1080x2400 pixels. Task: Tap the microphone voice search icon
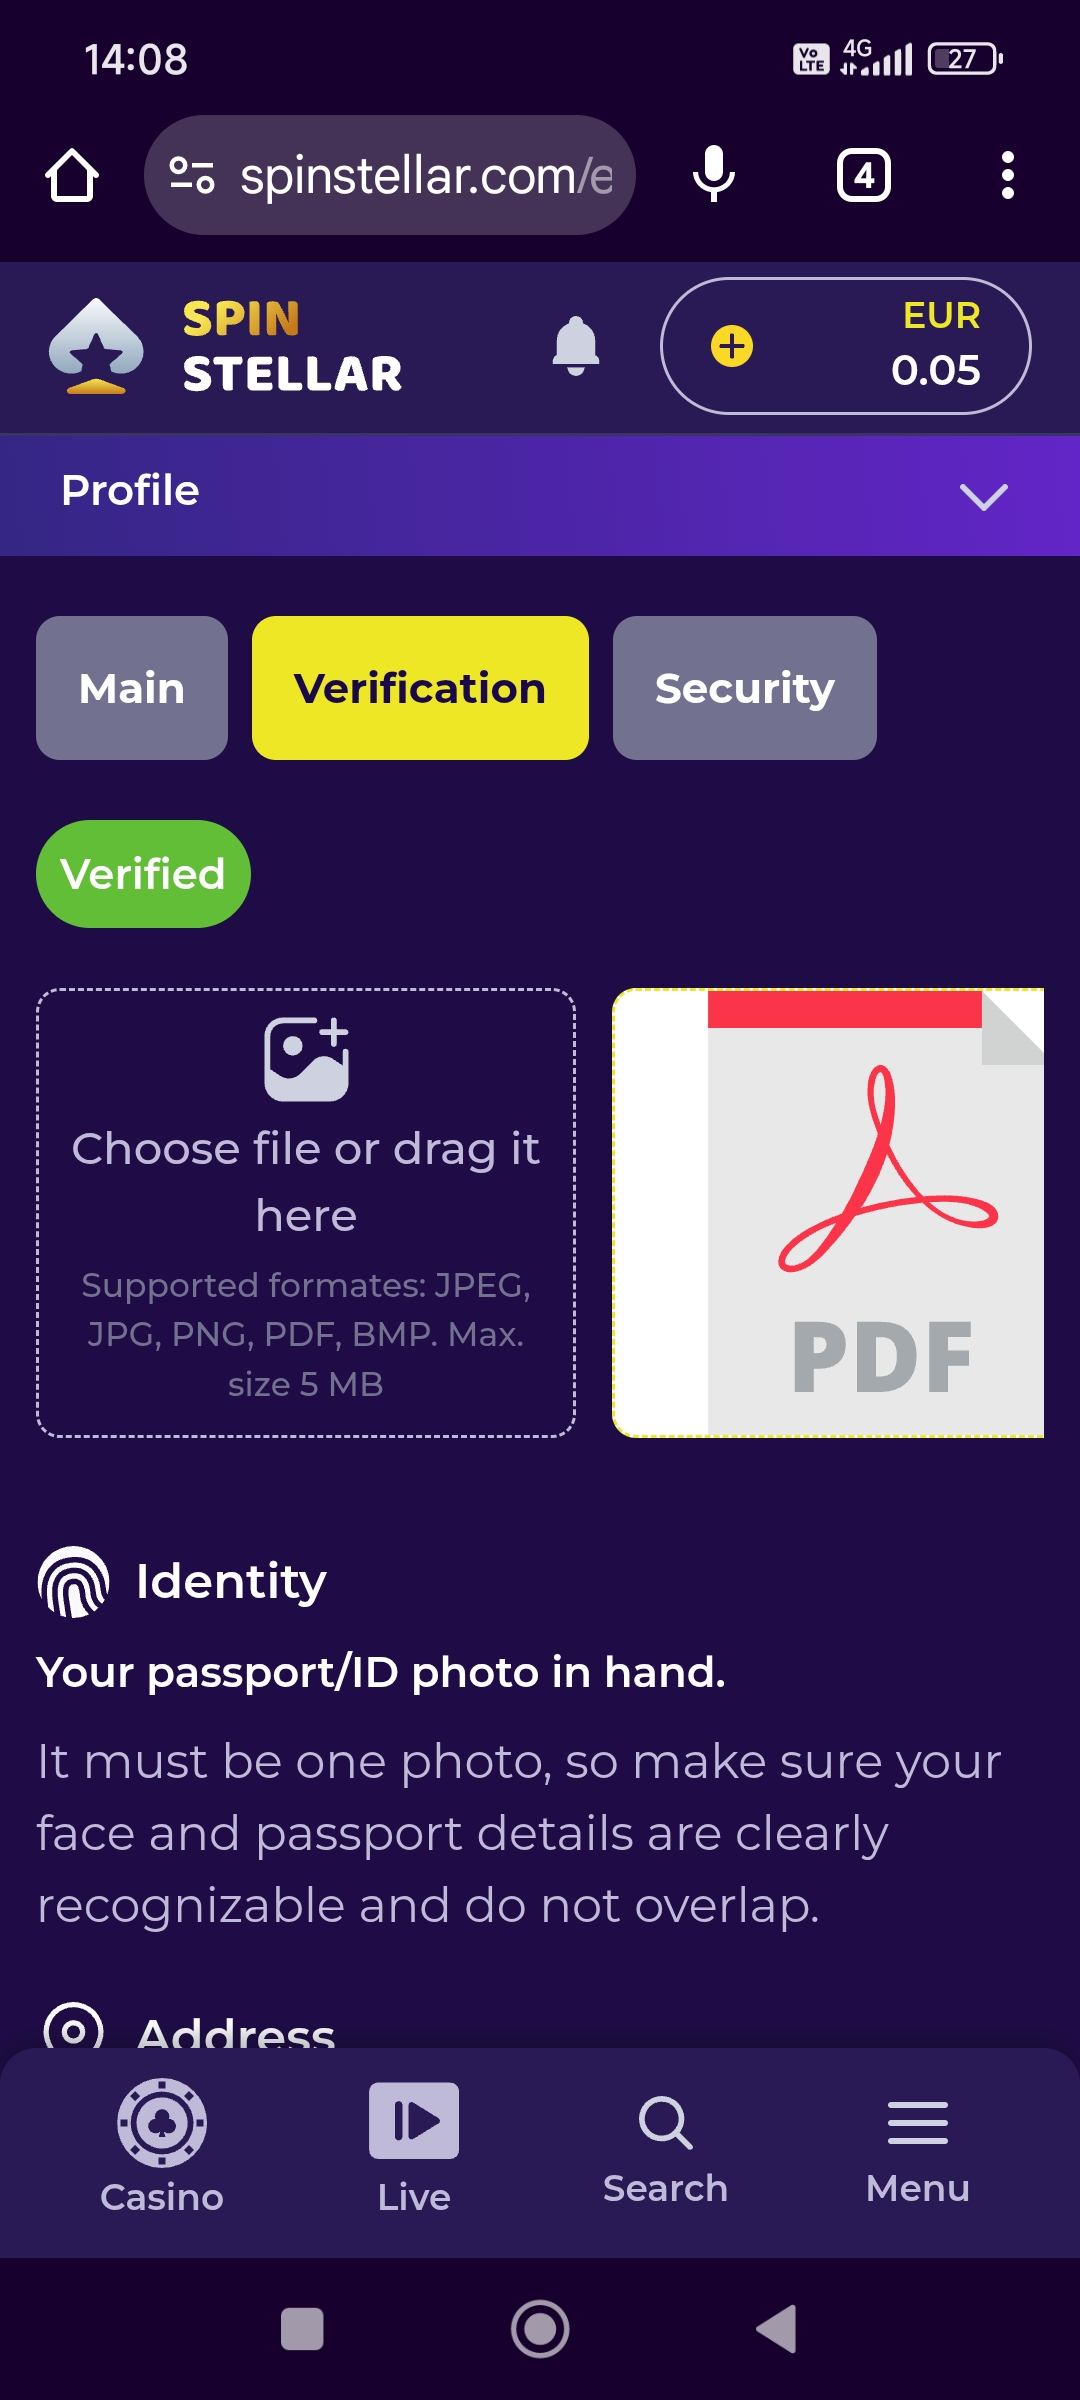pyautogui.click(x=713, y=175)
